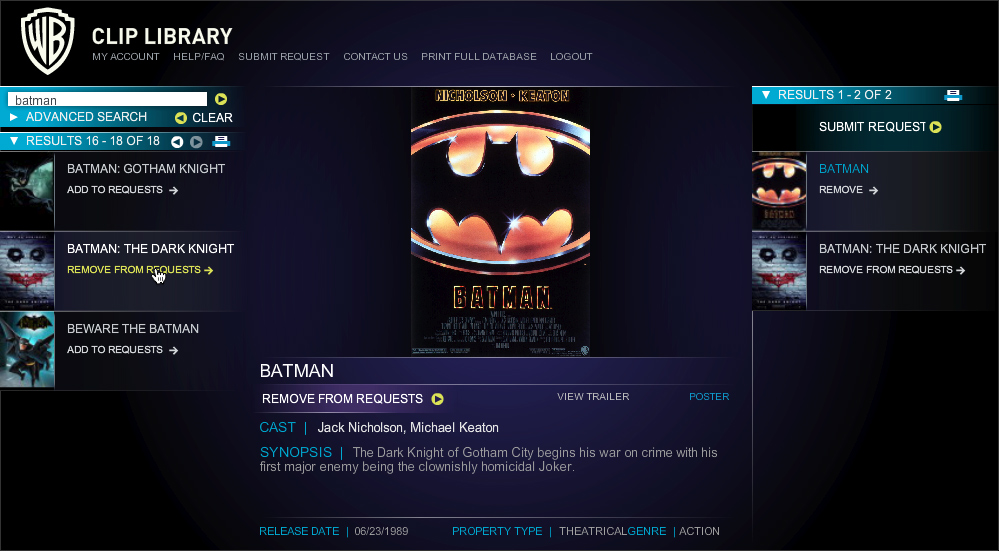Click THEATRICAL property type value
The width and height of the screenshot is (999, 551).
point(593,531)
